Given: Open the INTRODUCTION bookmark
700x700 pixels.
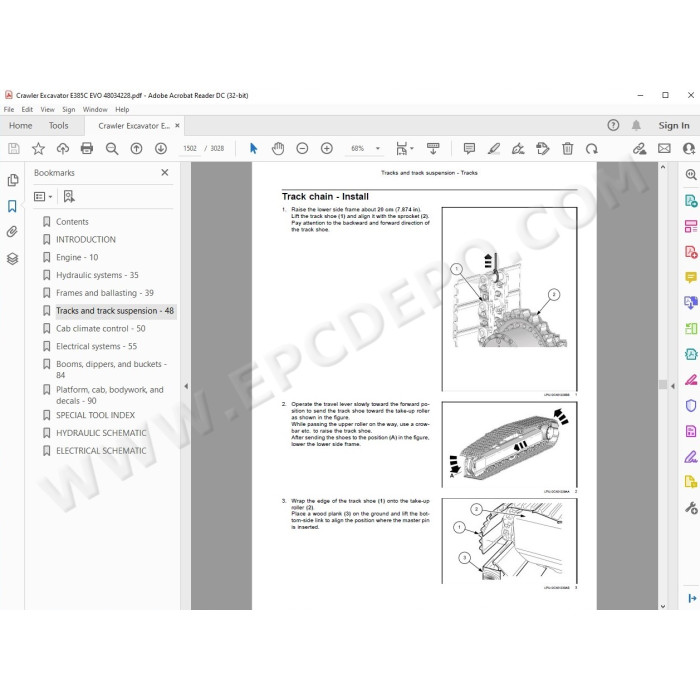Looking at the screenshot, I should [86, 239].
